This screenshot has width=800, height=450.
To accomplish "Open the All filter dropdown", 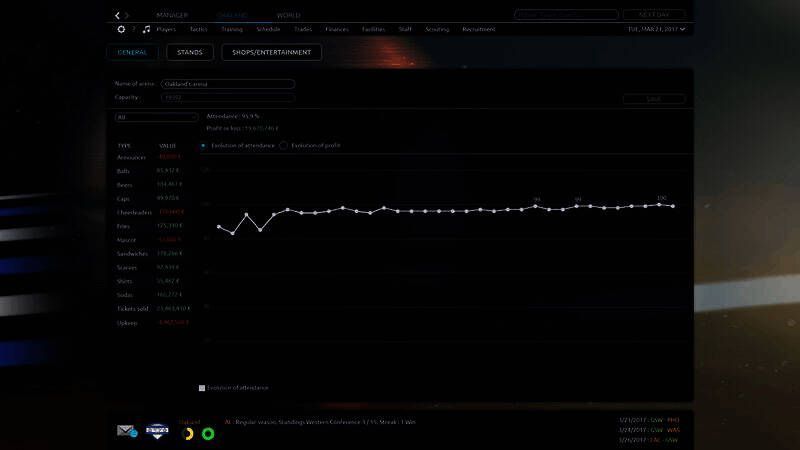I will 154,117.
